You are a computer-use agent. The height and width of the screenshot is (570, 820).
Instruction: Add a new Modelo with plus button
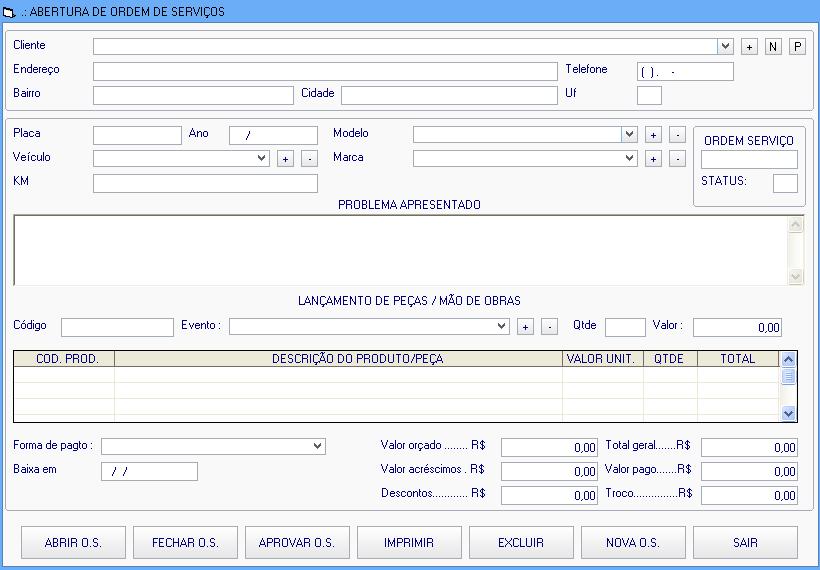653,135
